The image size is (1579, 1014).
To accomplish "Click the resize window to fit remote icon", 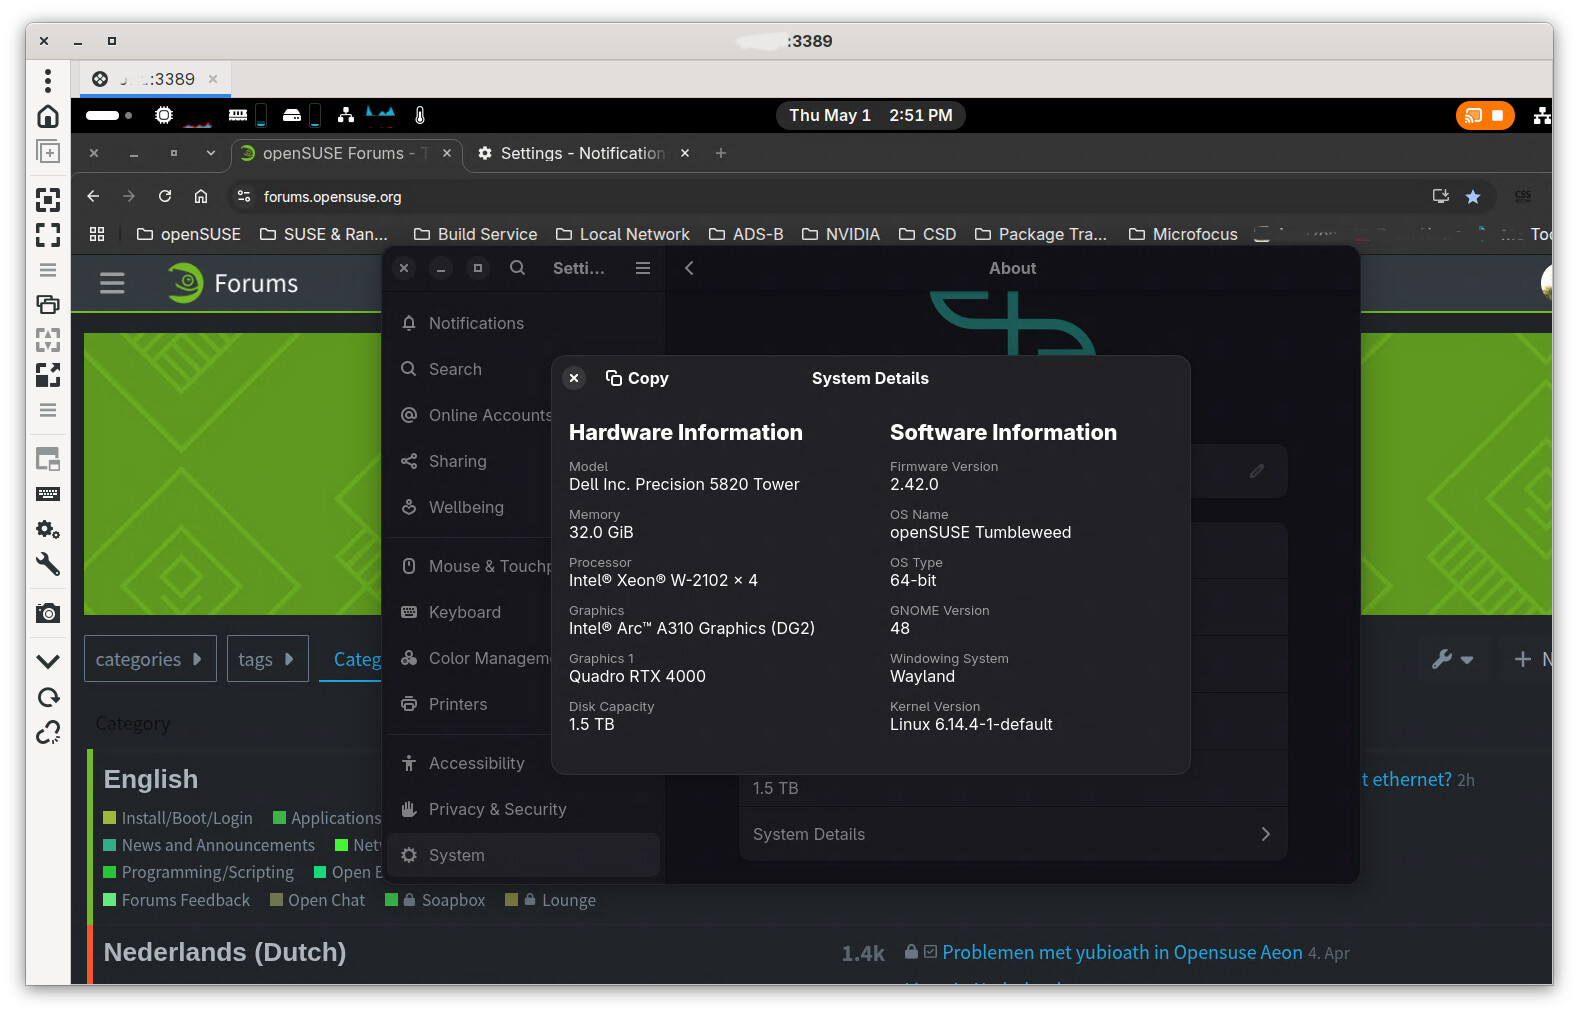I will 47,200.
